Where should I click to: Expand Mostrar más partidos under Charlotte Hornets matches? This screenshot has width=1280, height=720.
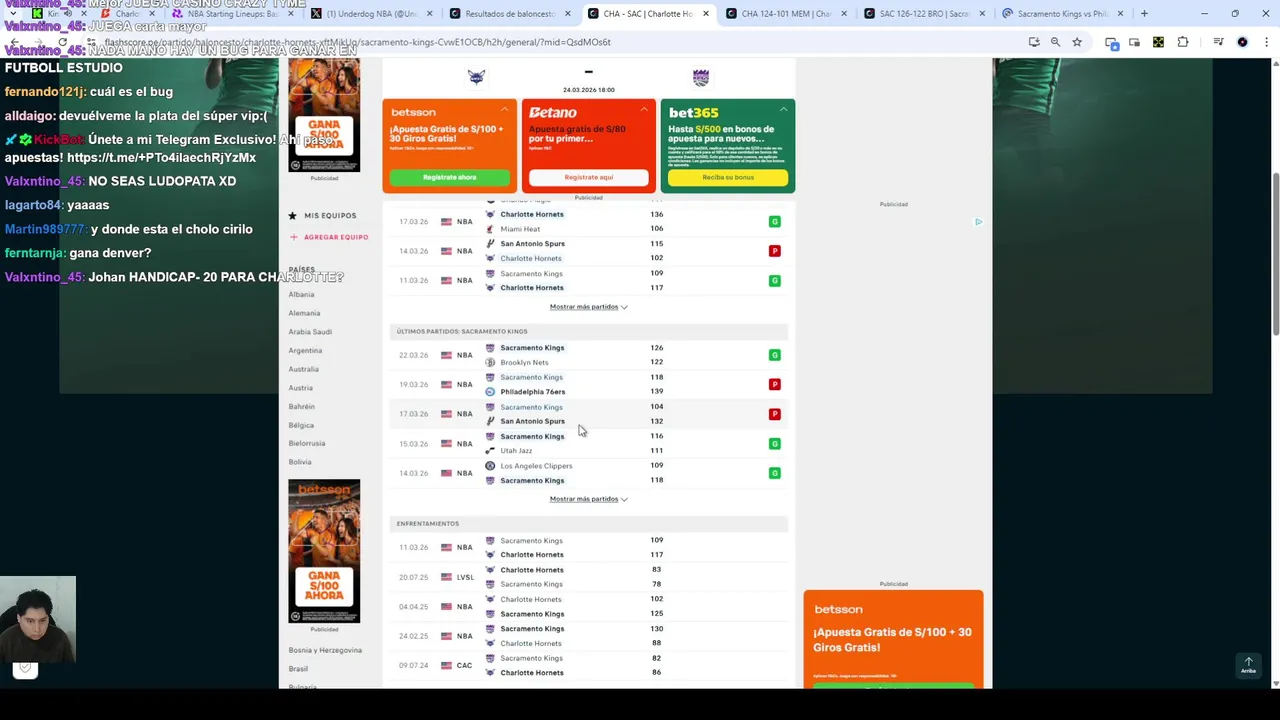[588, 307]
